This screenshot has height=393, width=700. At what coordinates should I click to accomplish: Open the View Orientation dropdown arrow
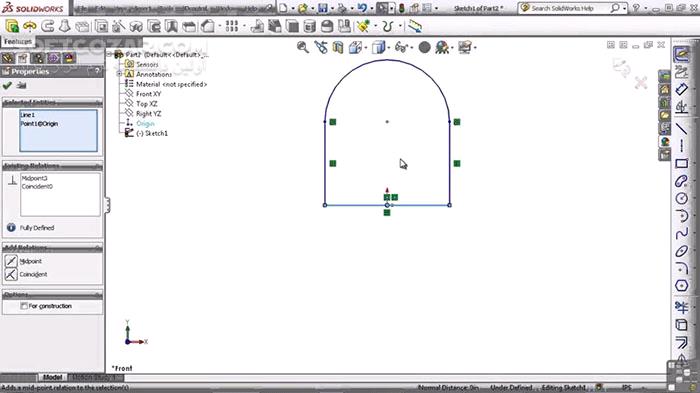[x=366, y=47]
